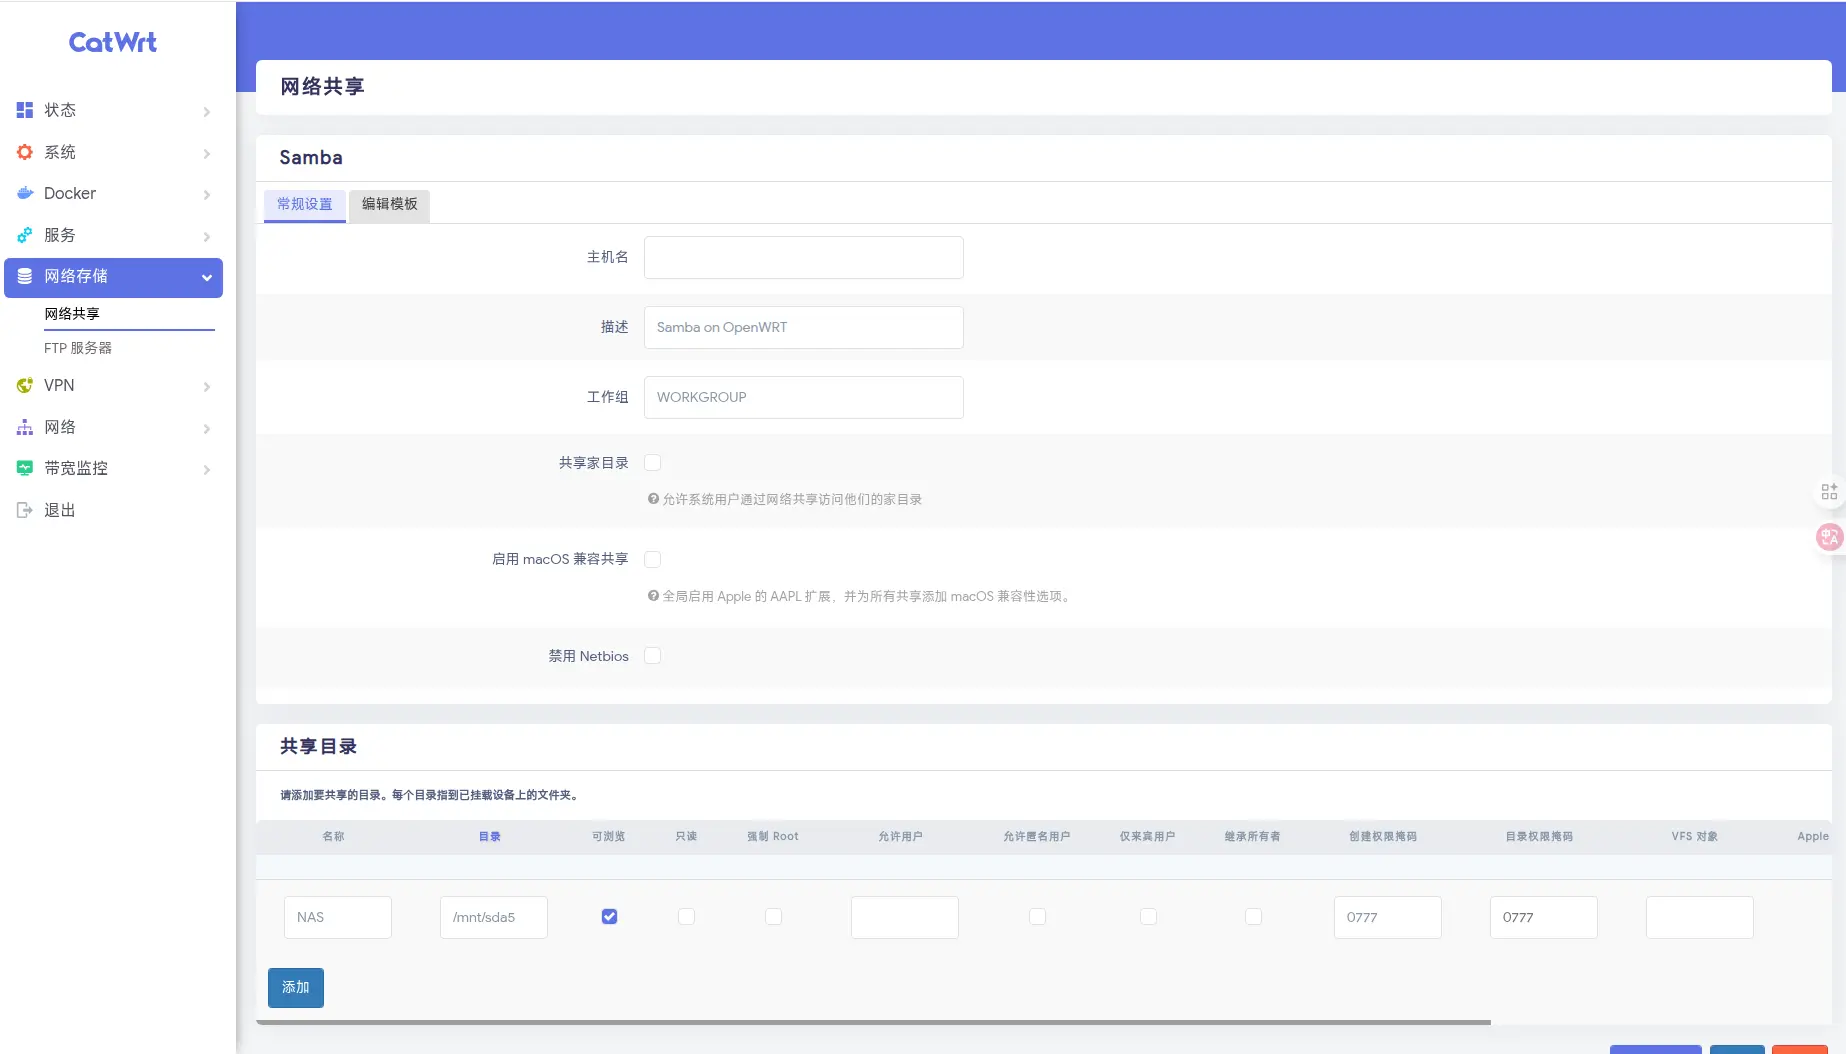This screenshot has height=1054, width=1846.
Task: Click the Samba section heading
Action: tap(311, 157)
